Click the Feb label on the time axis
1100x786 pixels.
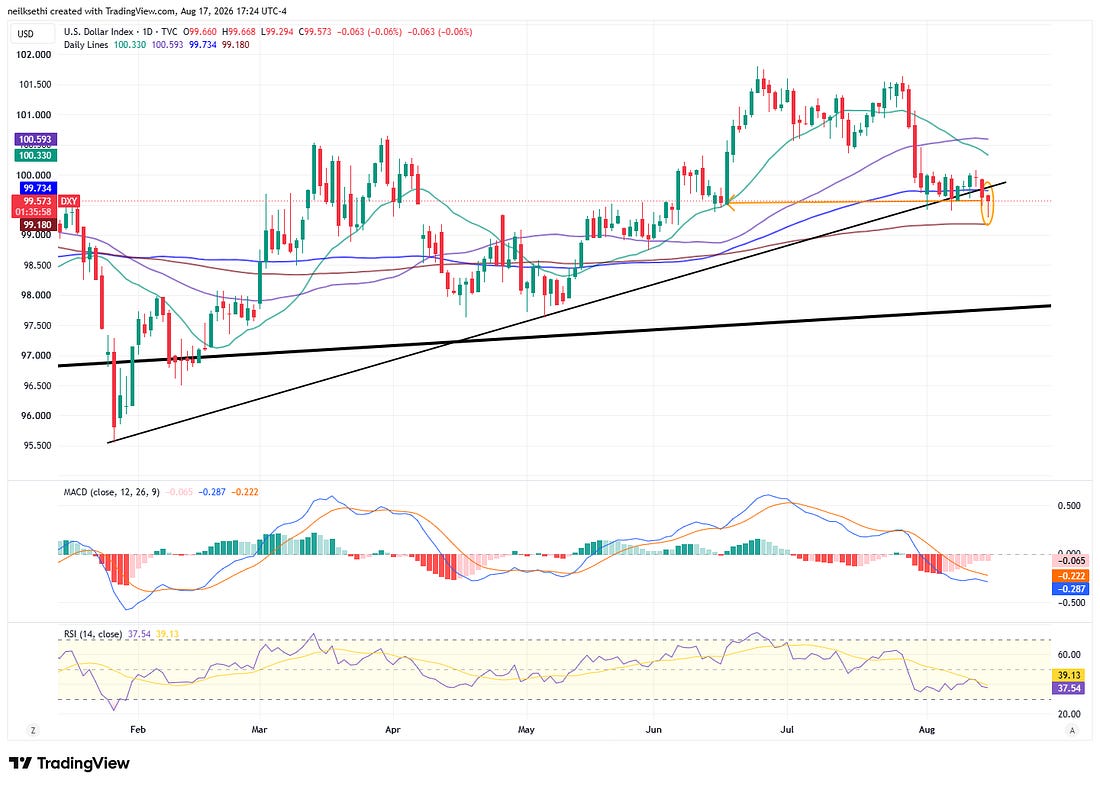138,730
